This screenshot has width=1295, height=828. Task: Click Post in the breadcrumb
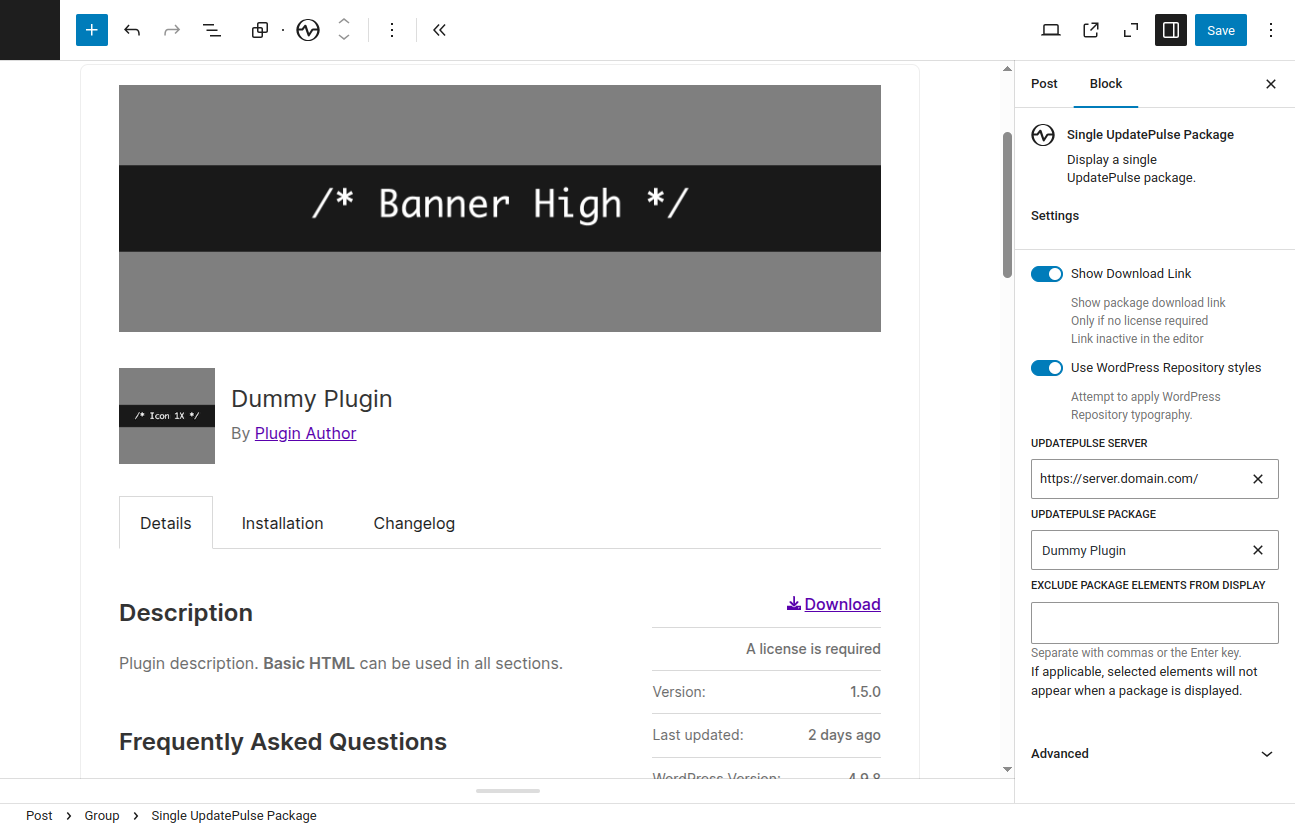(39, 816)
